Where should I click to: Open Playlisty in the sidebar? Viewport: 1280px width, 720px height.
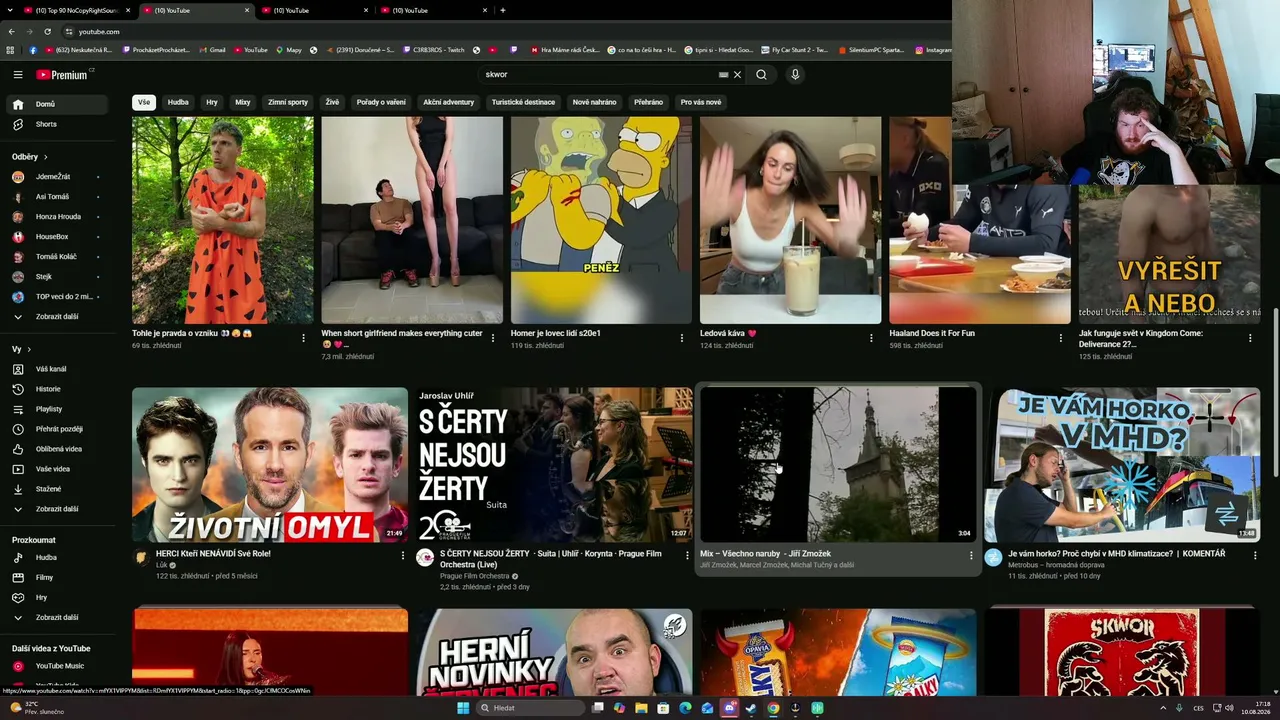point(58,409)
